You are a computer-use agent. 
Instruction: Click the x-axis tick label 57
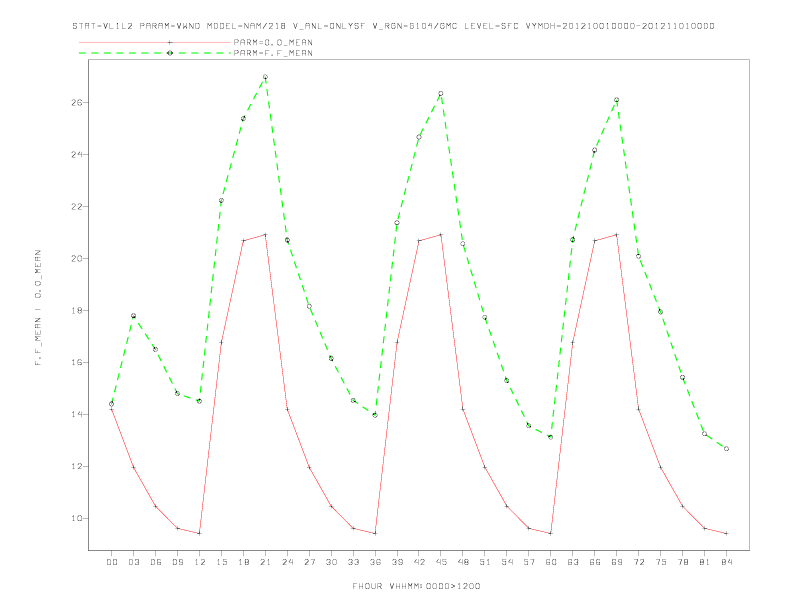coord(529,562)
